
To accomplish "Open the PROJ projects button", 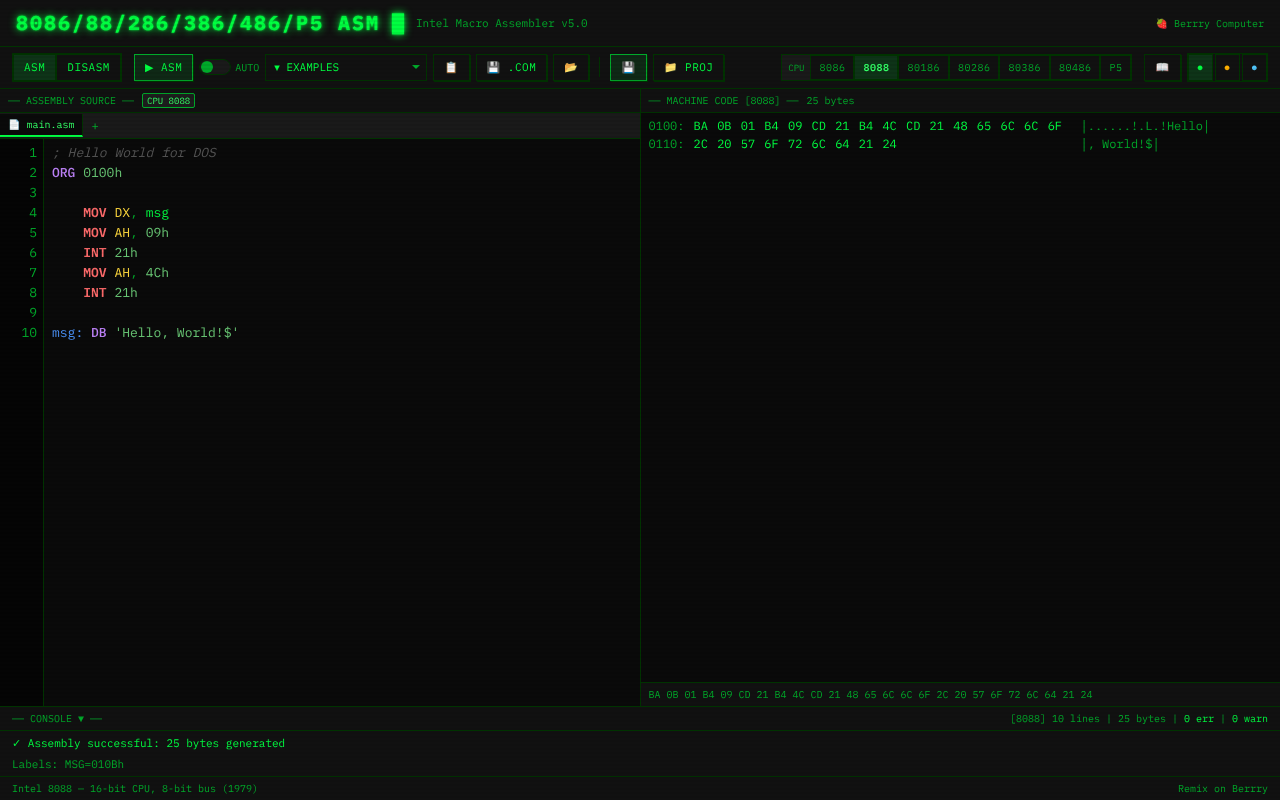I will pyautogui.click(x=688, y=68).
